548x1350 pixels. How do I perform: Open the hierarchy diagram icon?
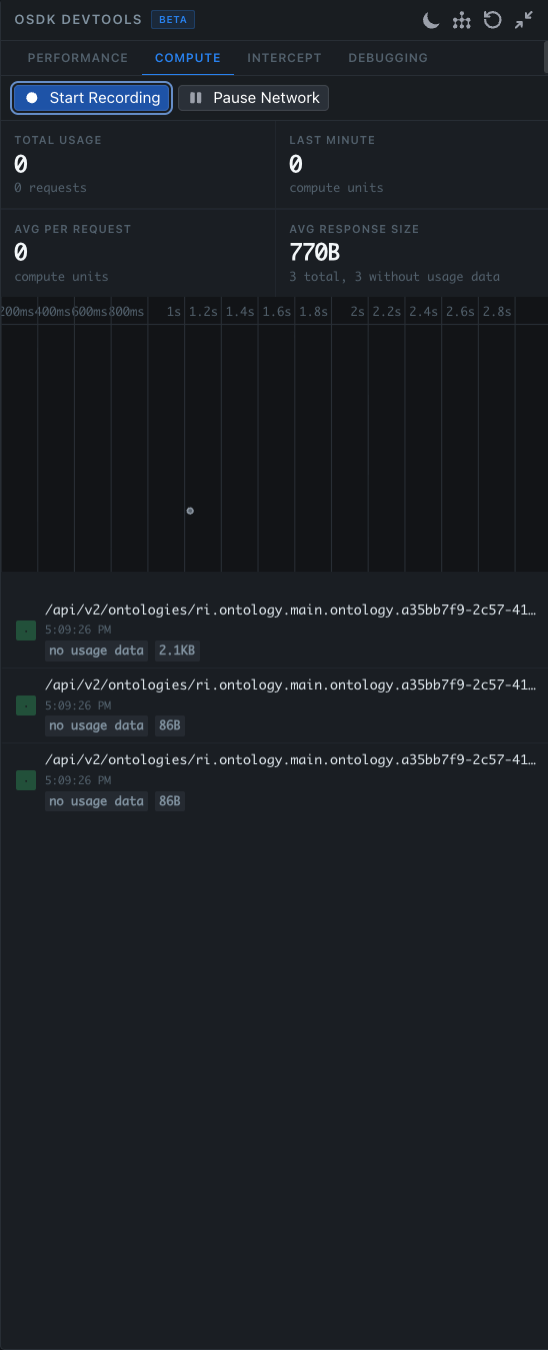point(461,20)
